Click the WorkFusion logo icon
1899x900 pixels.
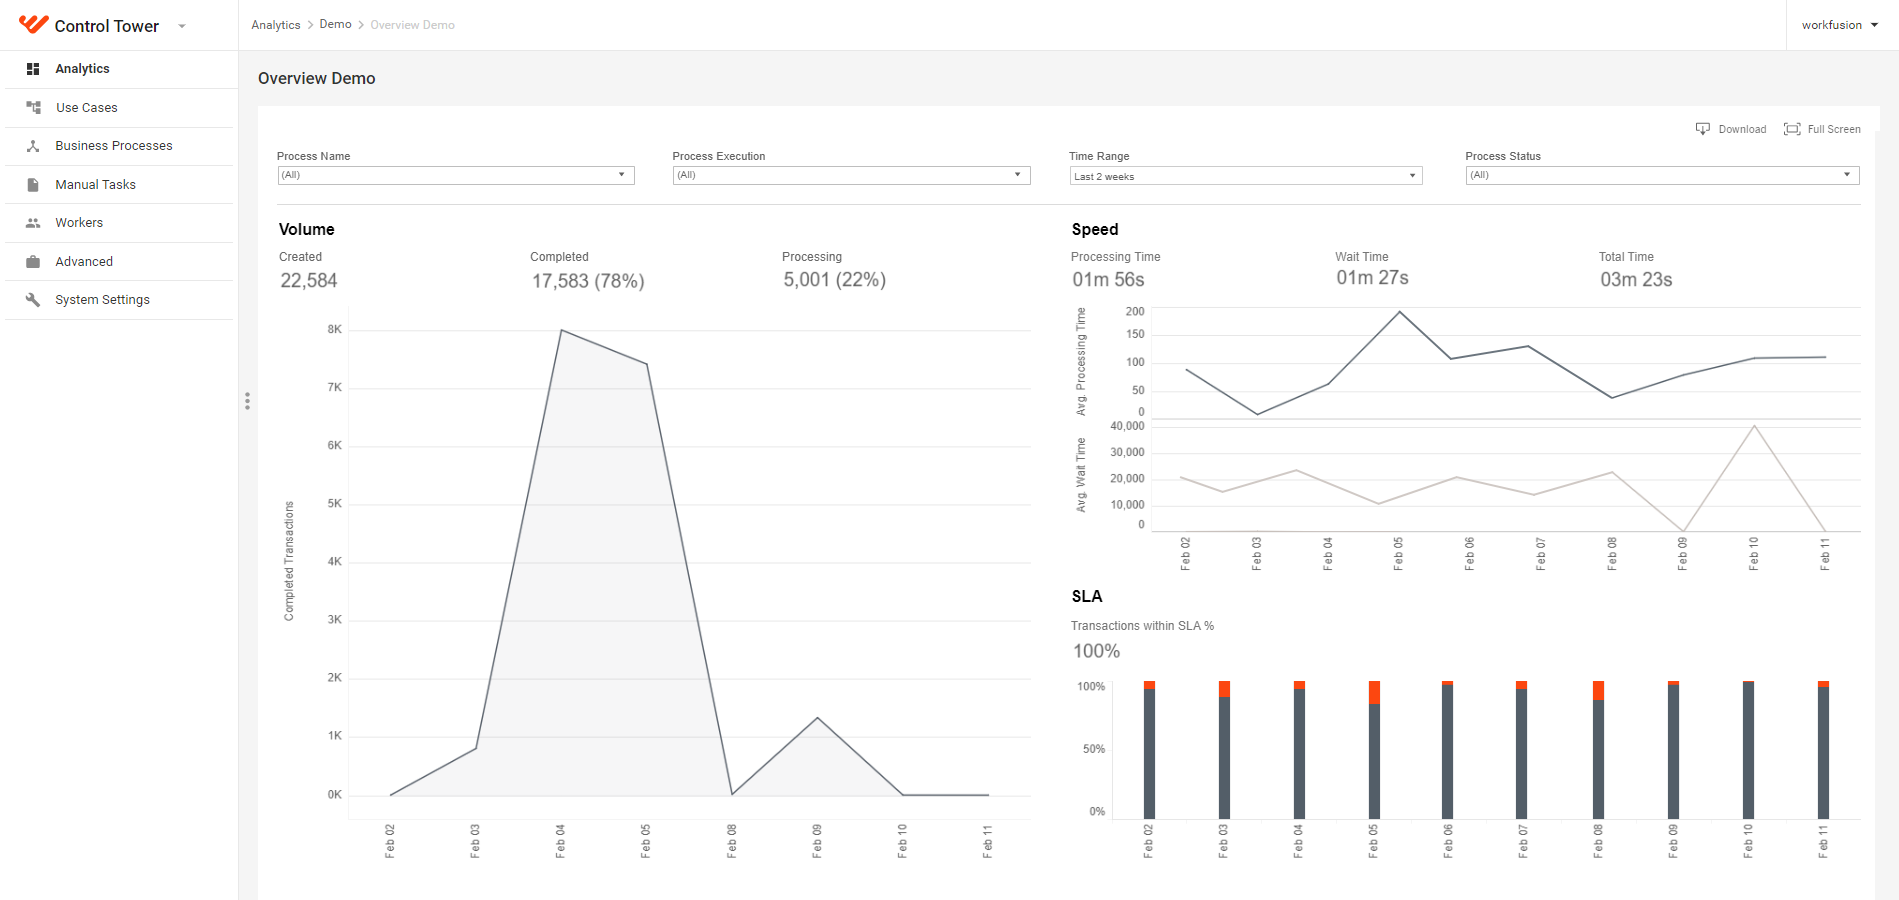point(33,24)
